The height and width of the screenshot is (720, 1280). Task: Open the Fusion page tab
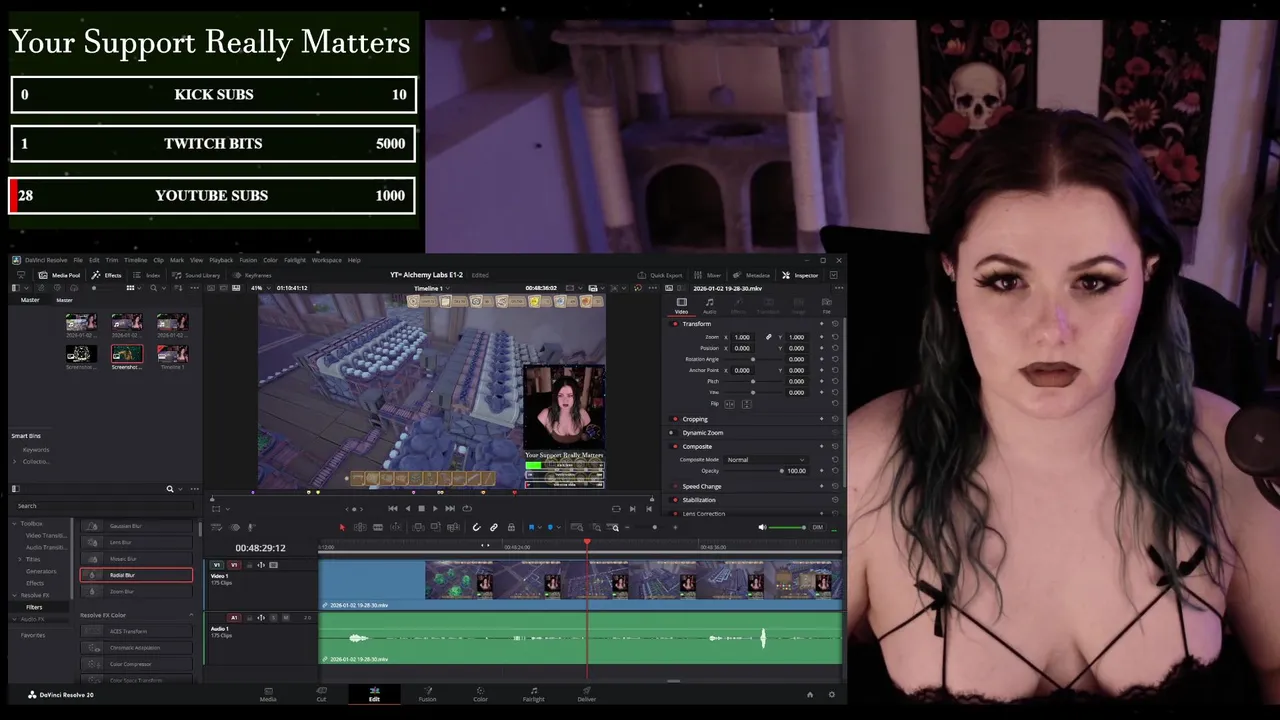pyautogui.click(x=427, y=694)
